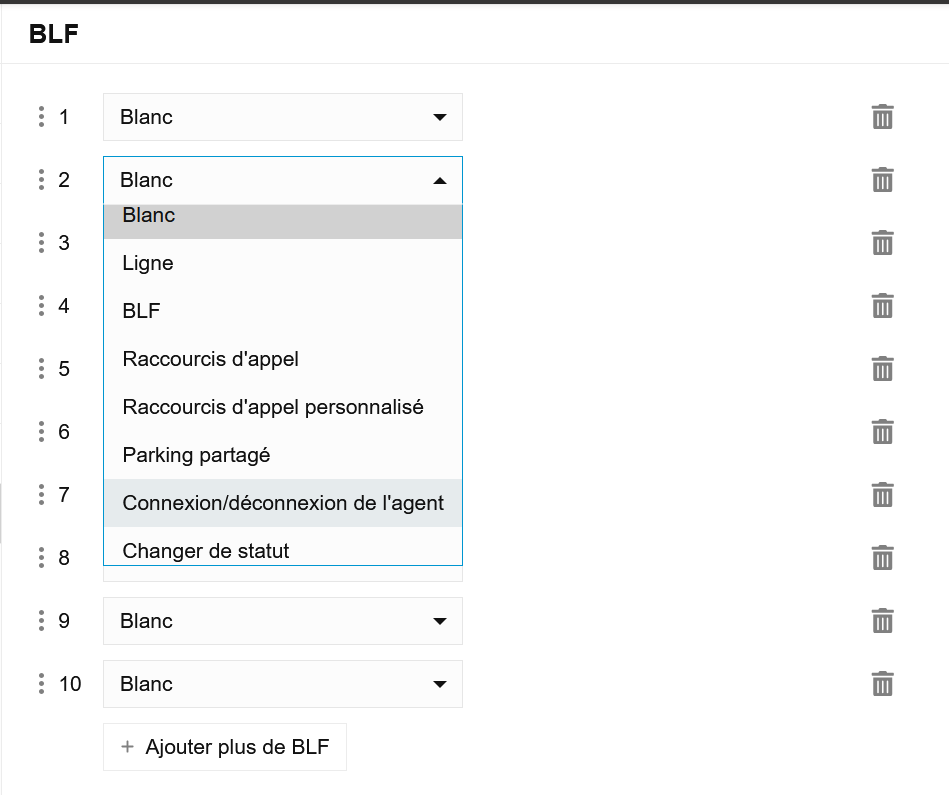This screenshot has height=795, width=949.
Task: Pick Raccourcis d'appel personnalisé option
Action: 273,407
